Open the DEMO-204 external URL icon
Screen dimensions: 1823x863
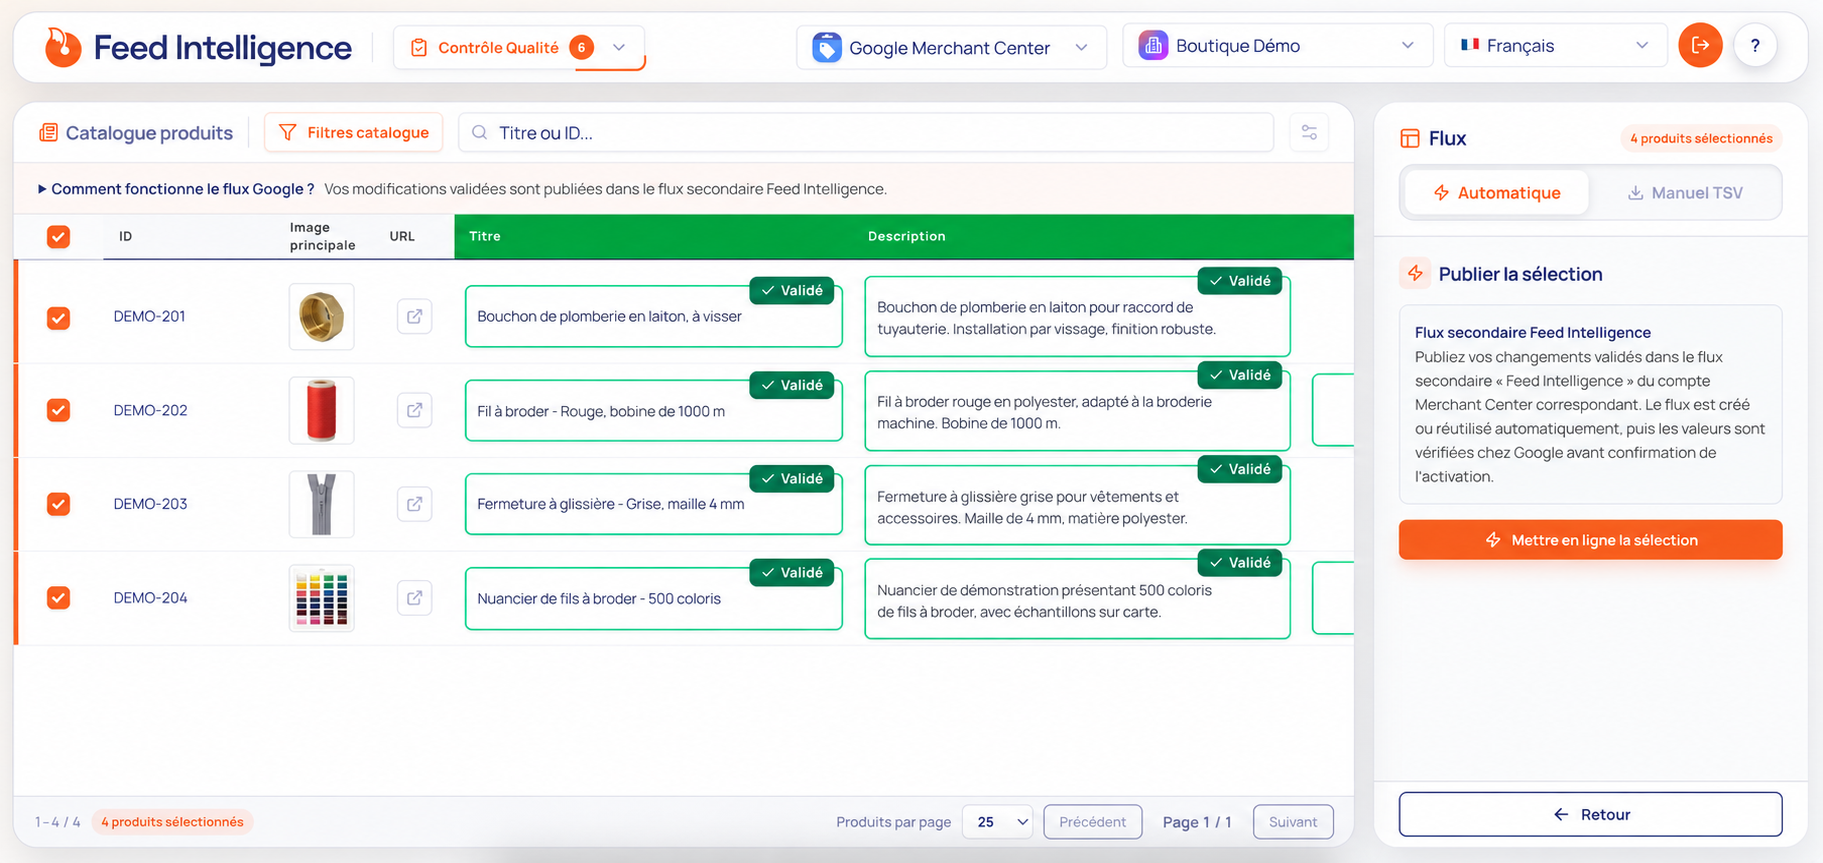414,598
